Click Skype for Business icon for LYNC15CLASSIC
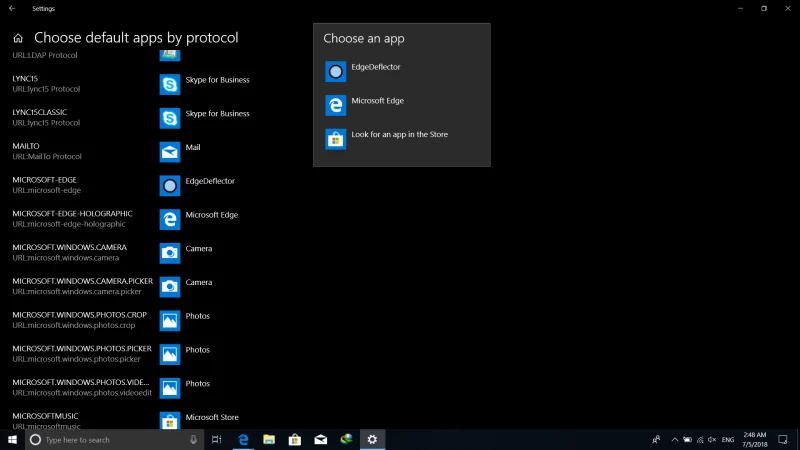The image size is (800, 450). 170,118
